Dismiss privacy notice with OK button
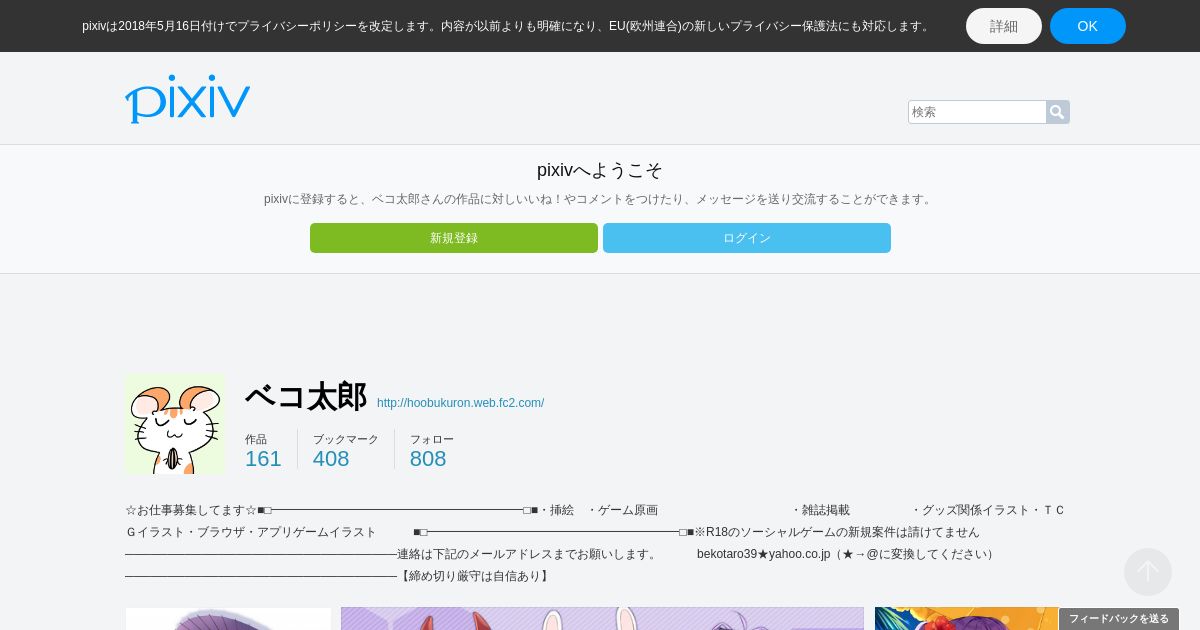 pos(1087,26)
